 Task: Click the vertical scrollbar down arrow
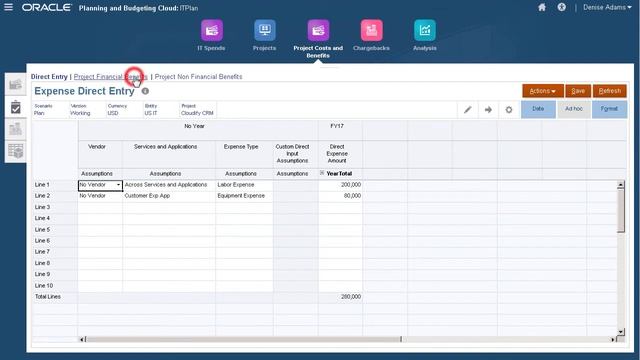tap(620, 332)
